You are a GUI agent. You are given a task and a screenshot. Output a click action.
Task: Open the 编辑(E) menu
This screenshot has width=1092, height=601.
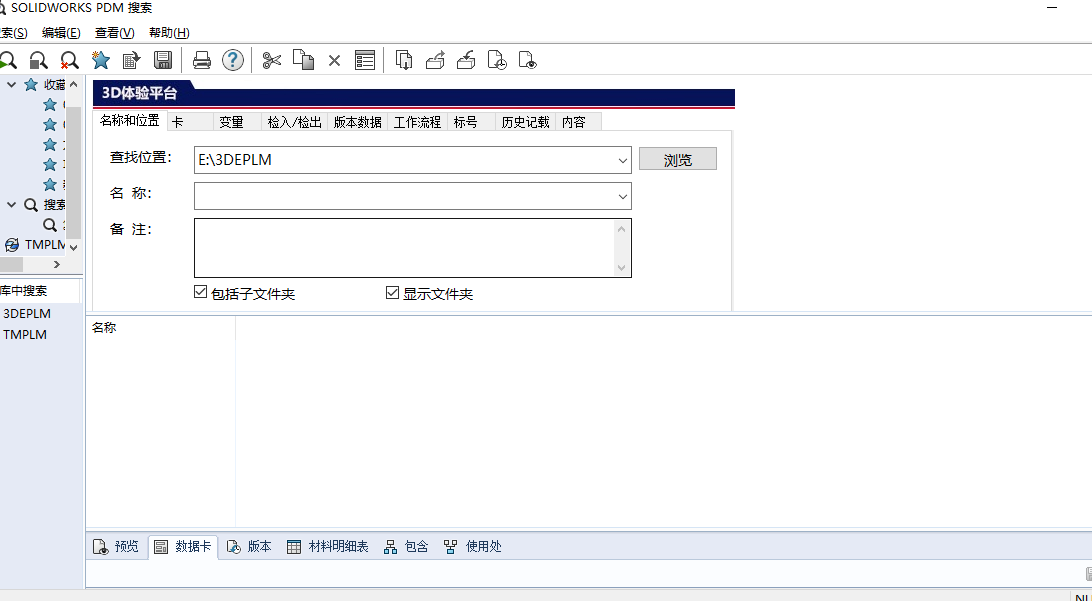(x=61, y=33)
